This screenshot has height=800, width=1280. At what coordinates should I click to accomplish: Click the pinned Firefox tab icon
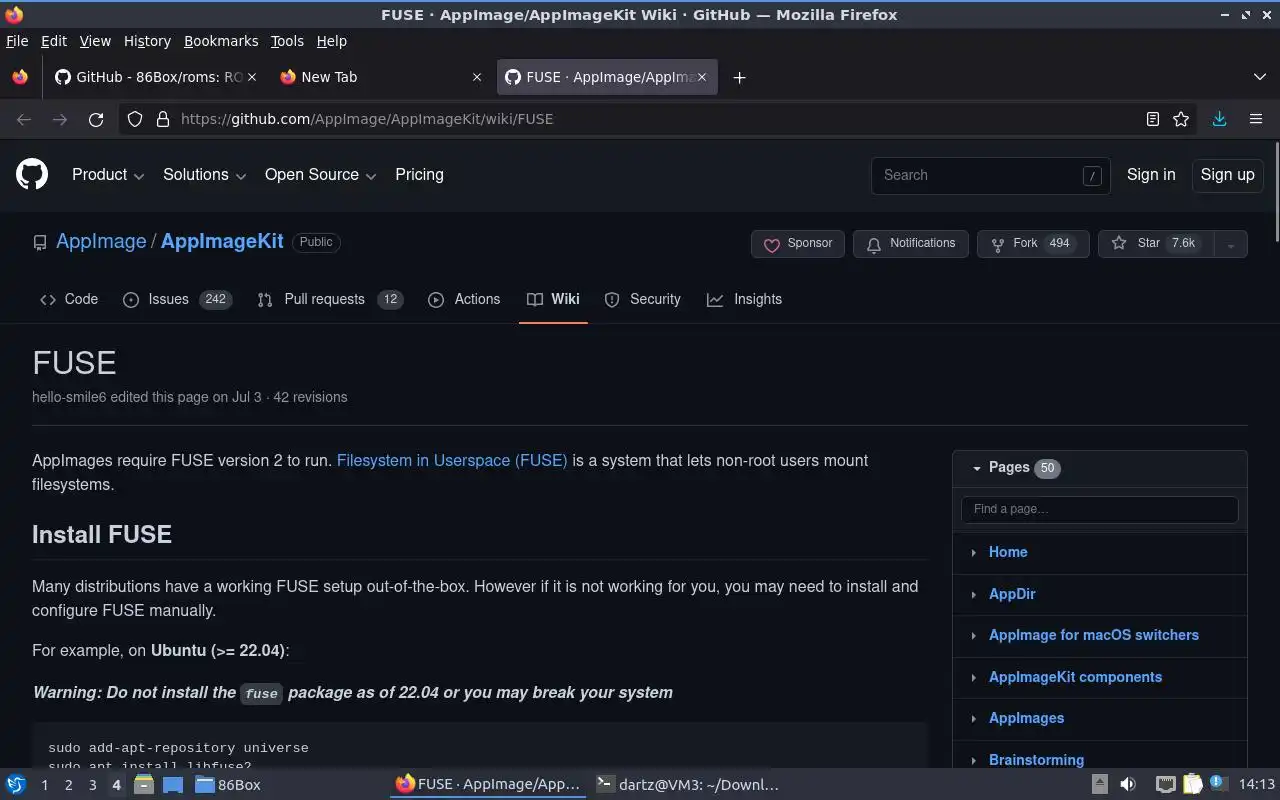pyautogui.click(x=20, y=77)
